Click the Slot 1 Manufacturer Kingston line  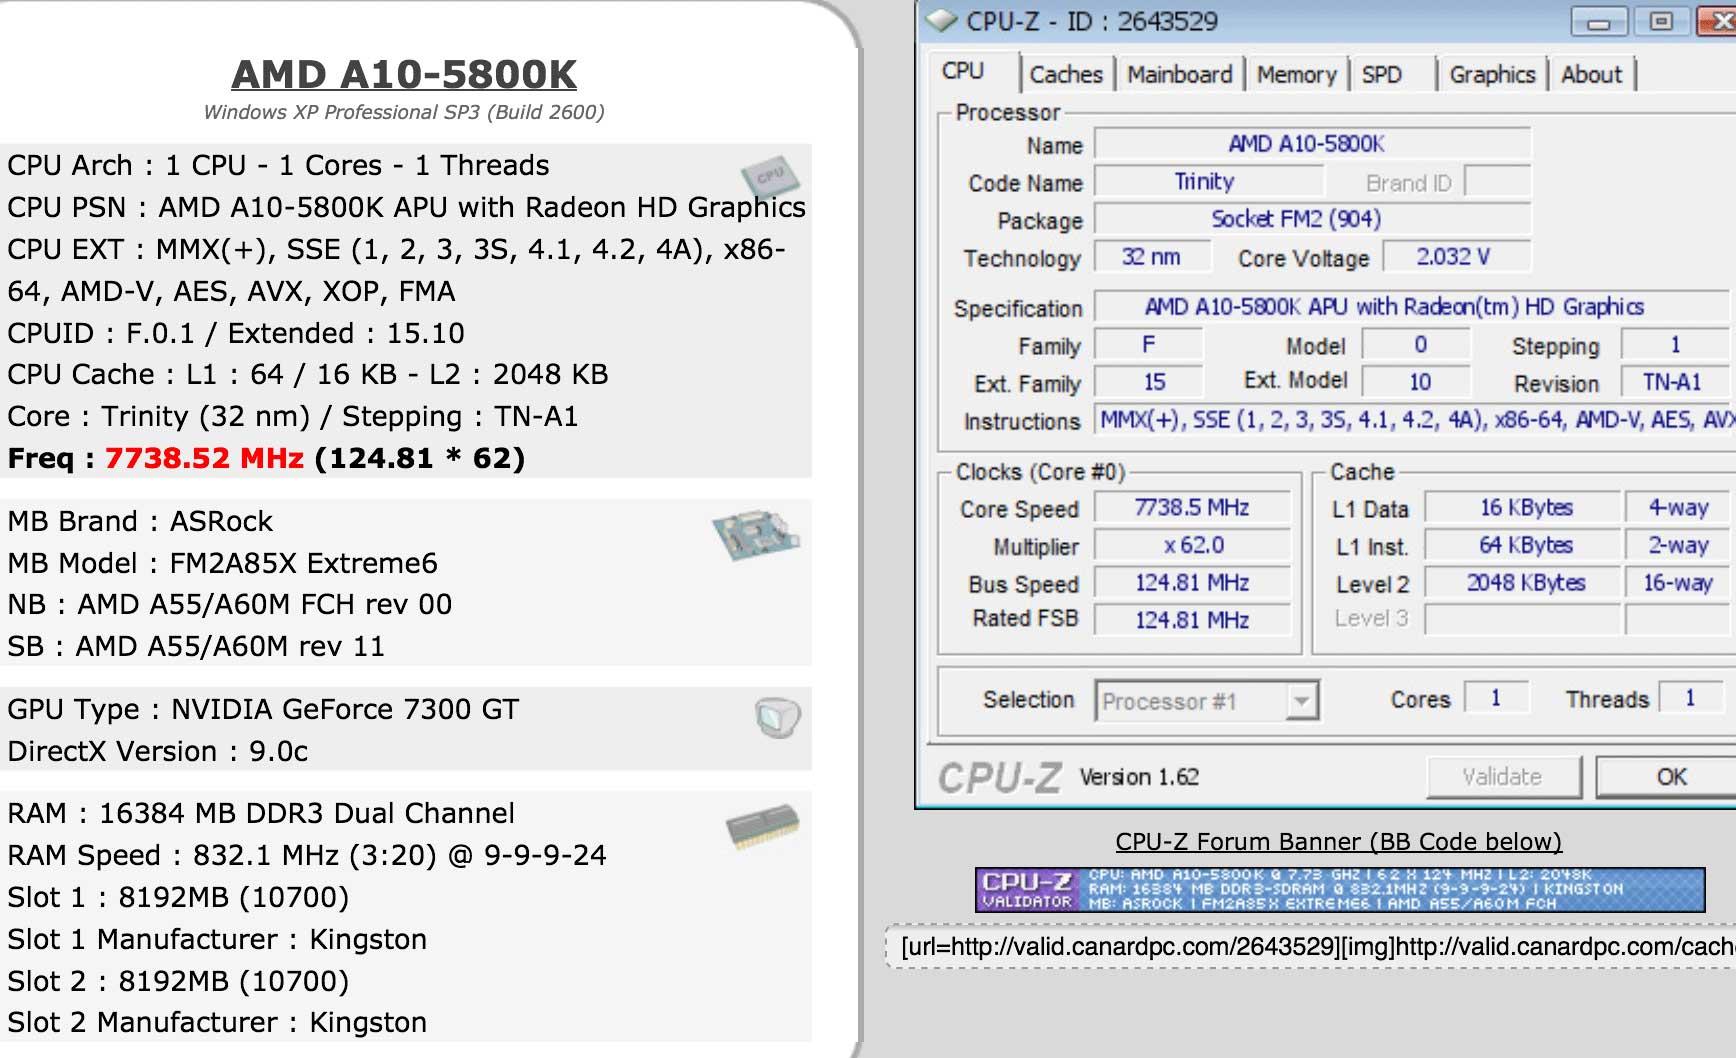(x=217, y=940)
